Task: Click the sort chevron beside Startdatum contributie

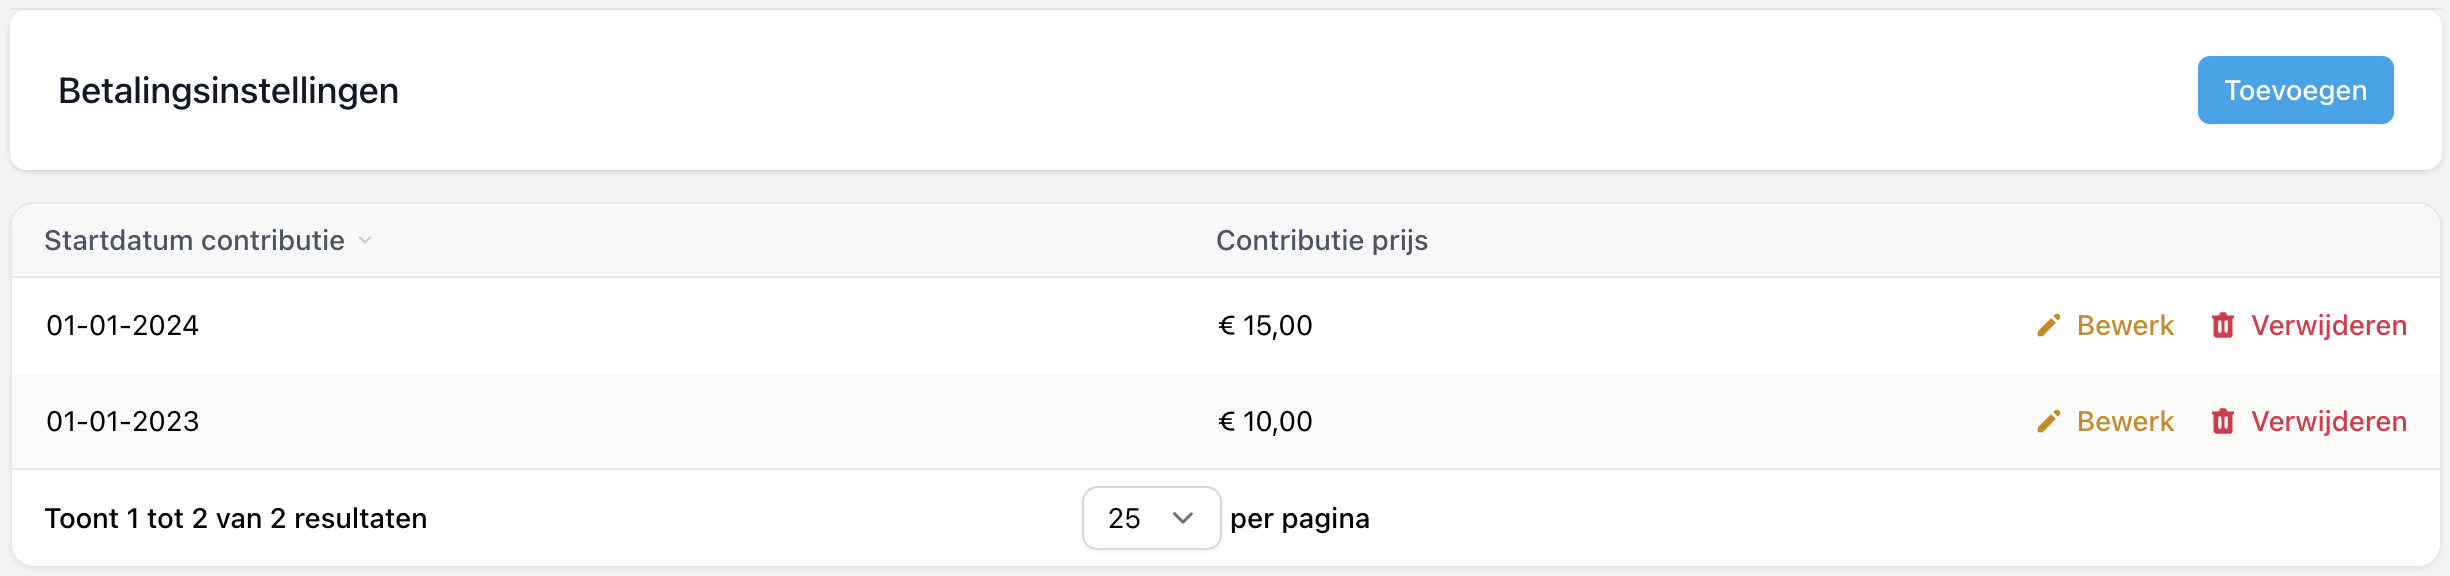Action: pos(365,240)
